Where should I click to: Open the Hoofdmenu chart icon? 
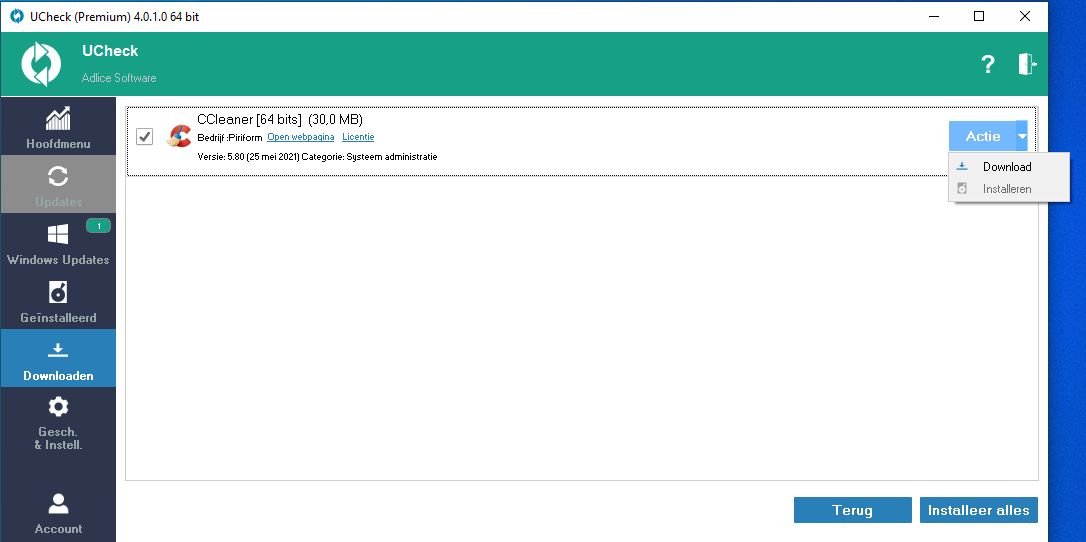(x=57, y=119)
